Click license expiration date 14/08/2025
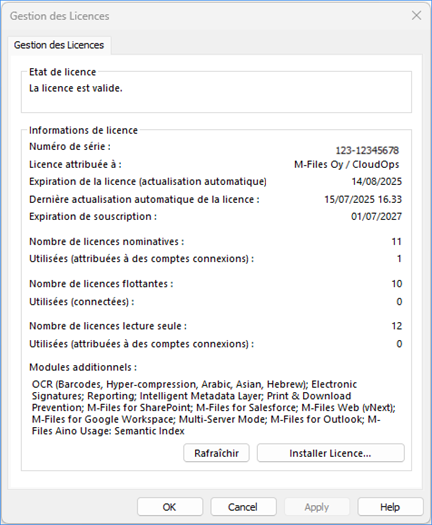This screenshot has height=525, width=432. (x=376, y=181)
